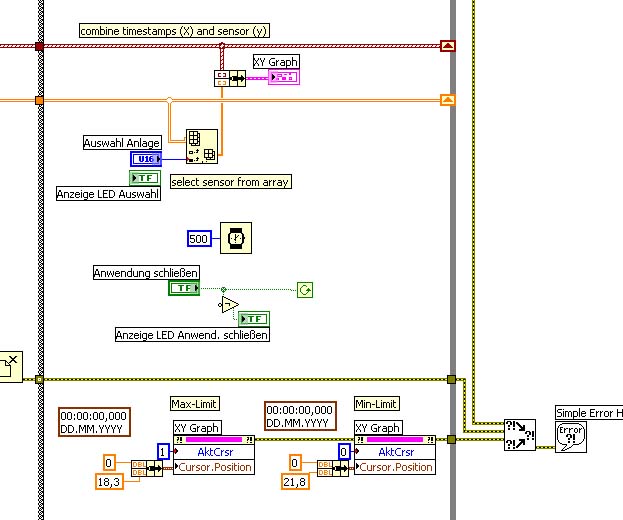Select the 'select sensor from array' comment
This screenshot has width=623, height=520.
pyautogui.click(x=230, y=182)
